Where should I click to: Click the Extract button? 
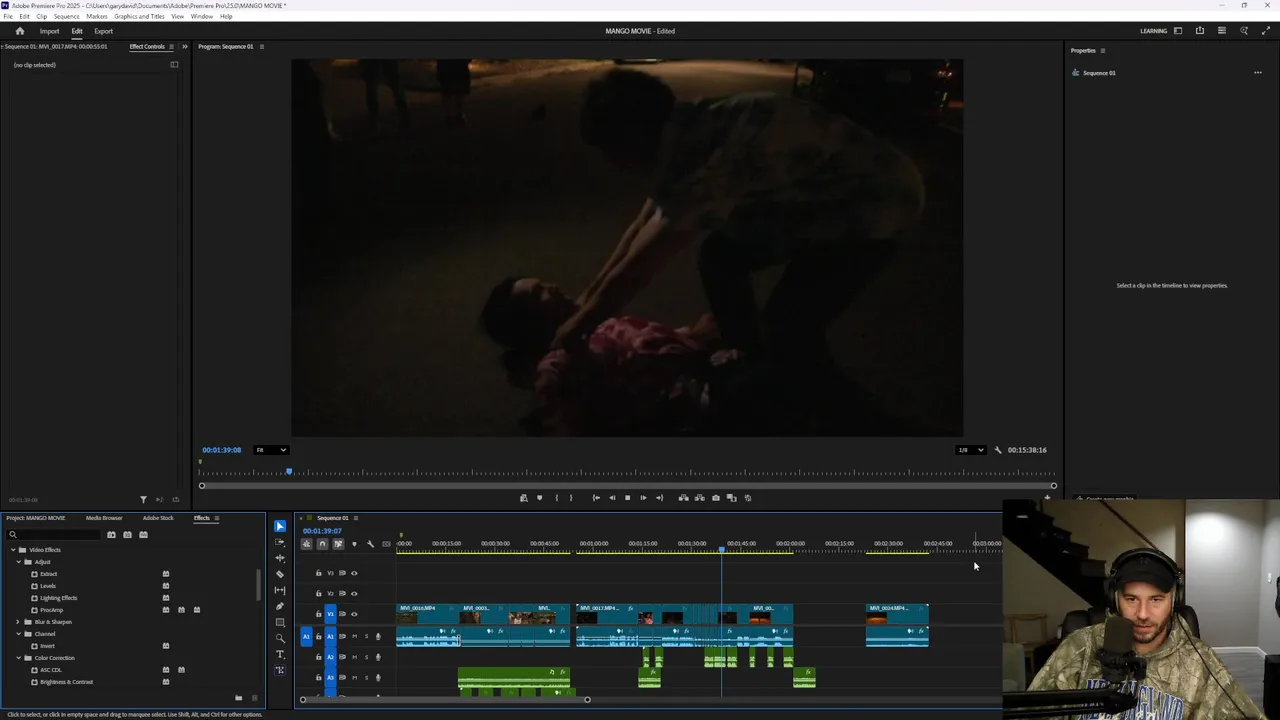[x=699, y=498]
